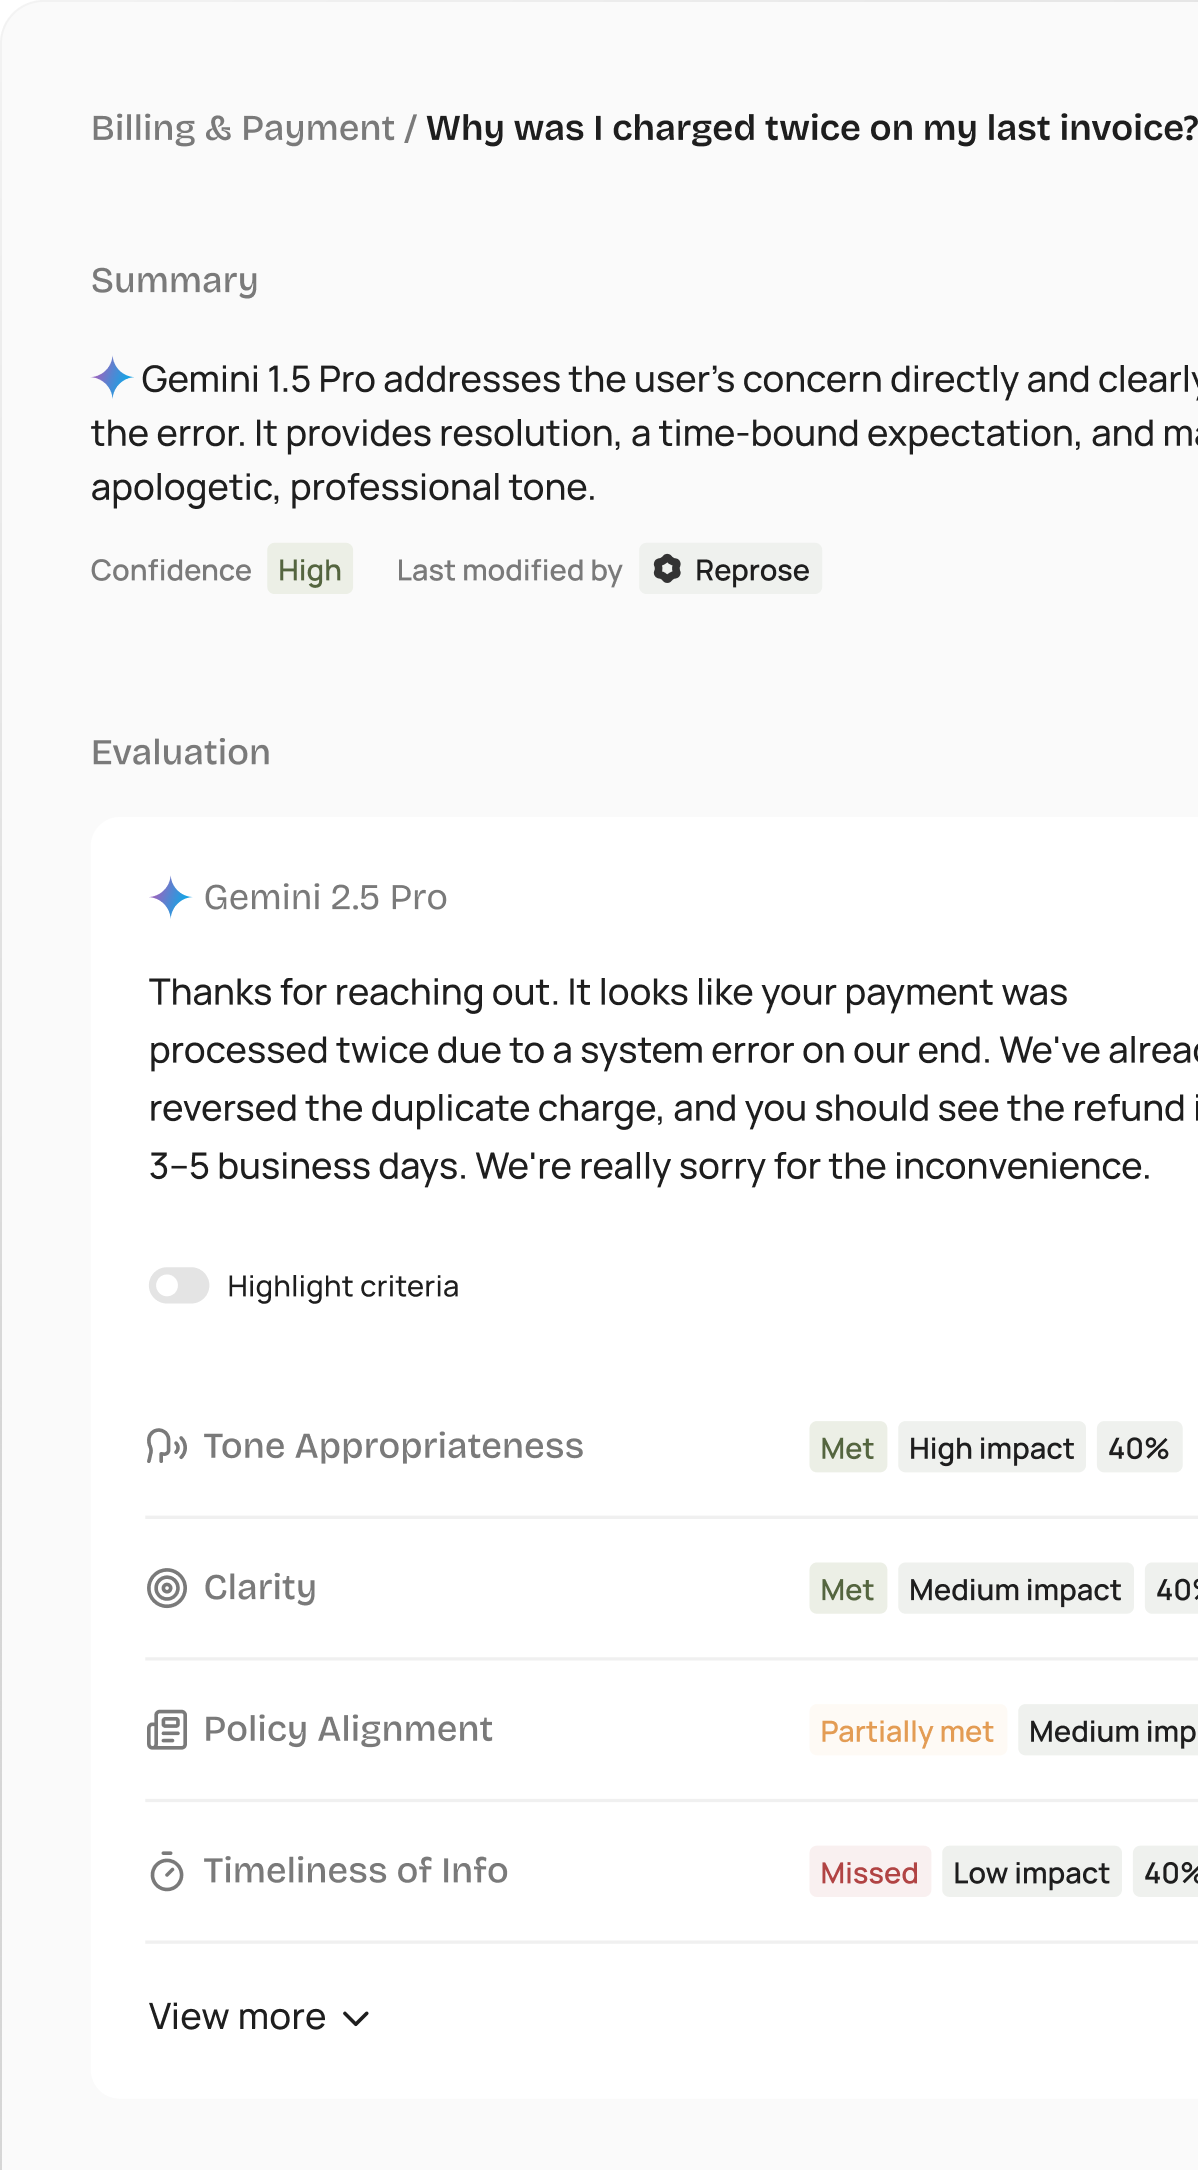
Task: Click the Partially met status badge
Action: 907,1731
